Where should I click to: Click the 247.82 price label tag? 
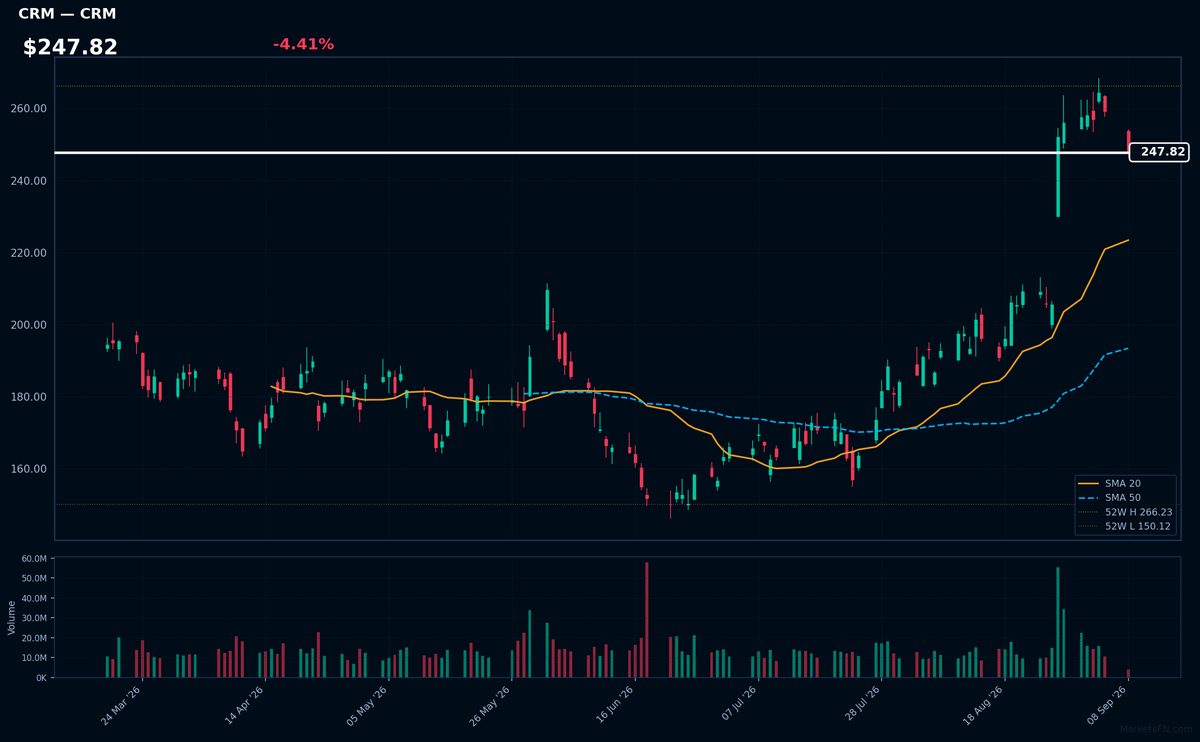coord(1159,152)
